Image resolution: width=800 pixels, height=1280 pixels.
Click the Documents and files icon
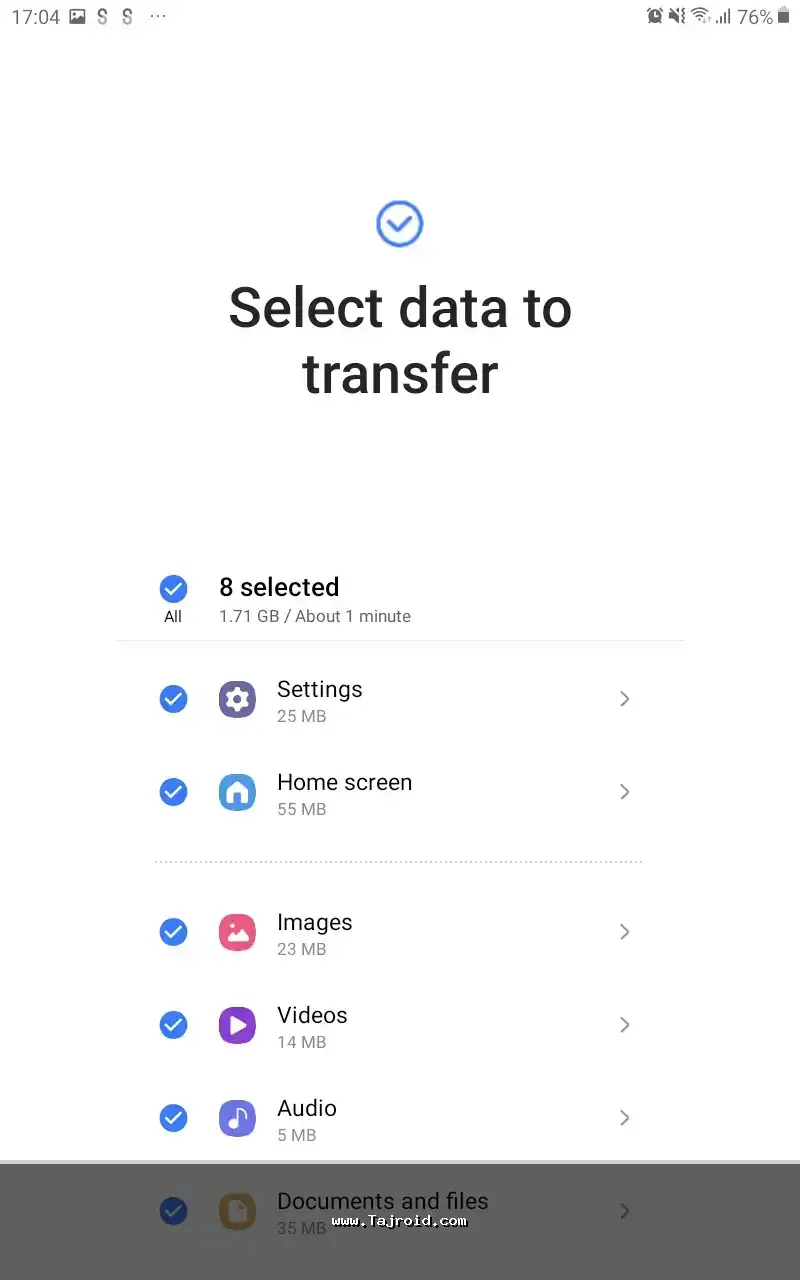pos(237,1211)
